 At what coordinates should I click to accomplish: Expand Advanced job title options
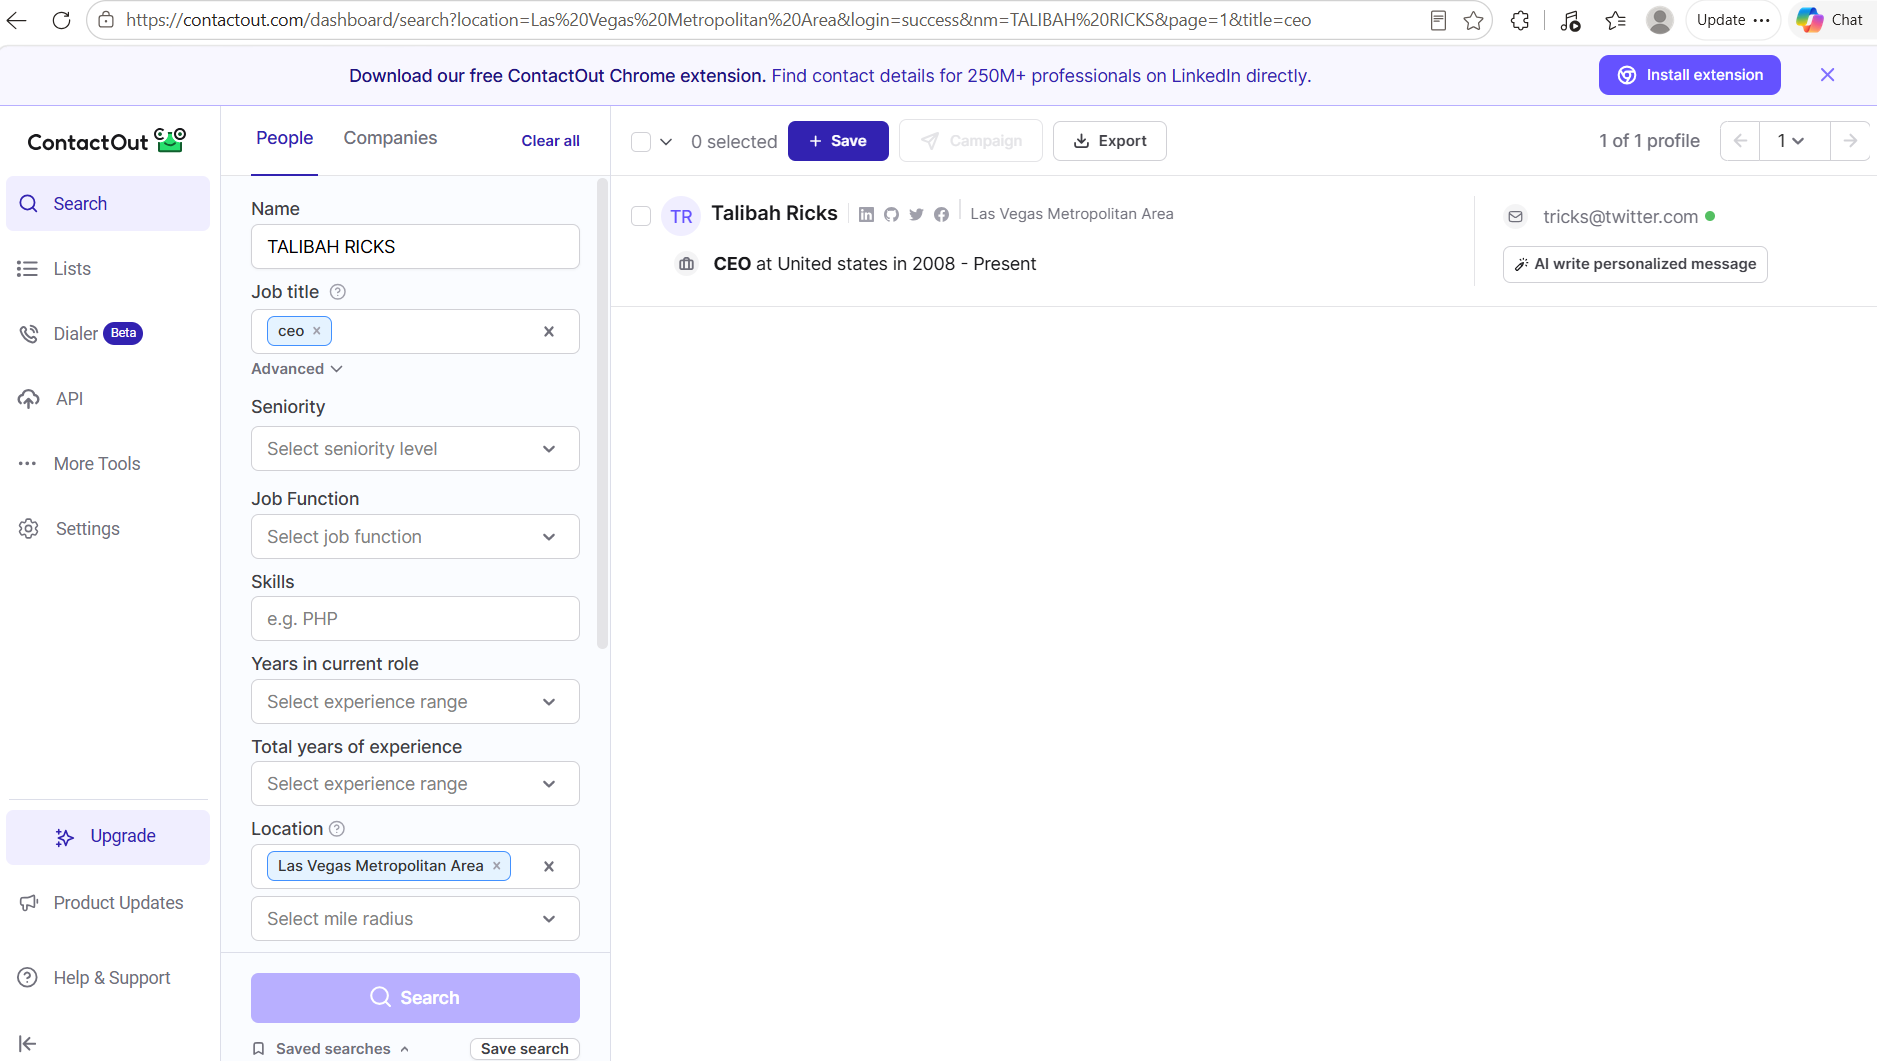pos(297,369)
